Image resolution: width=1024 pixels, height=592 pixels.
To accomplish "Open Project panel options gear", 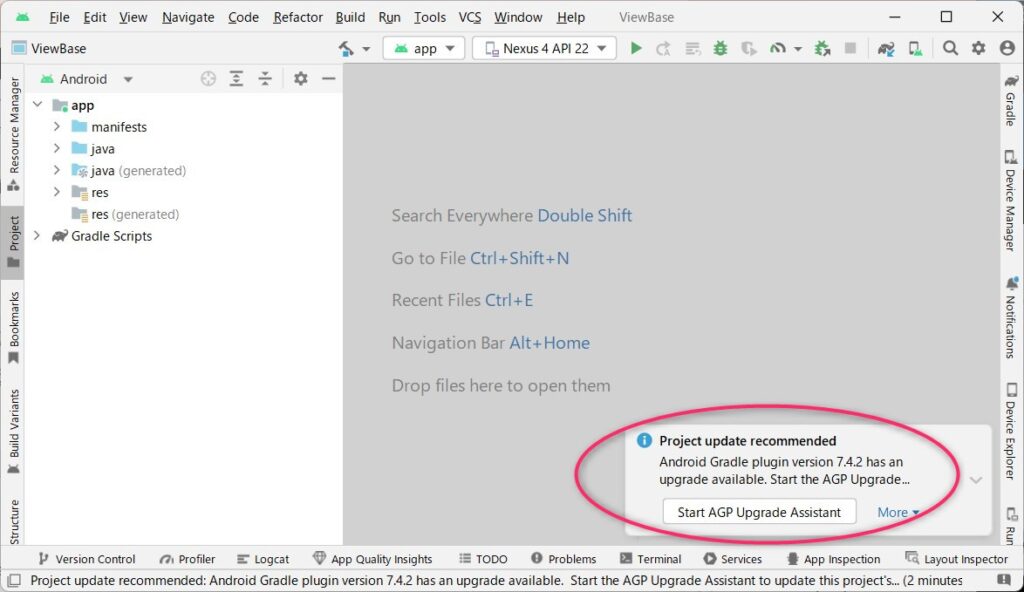I will tap(300, 79).
